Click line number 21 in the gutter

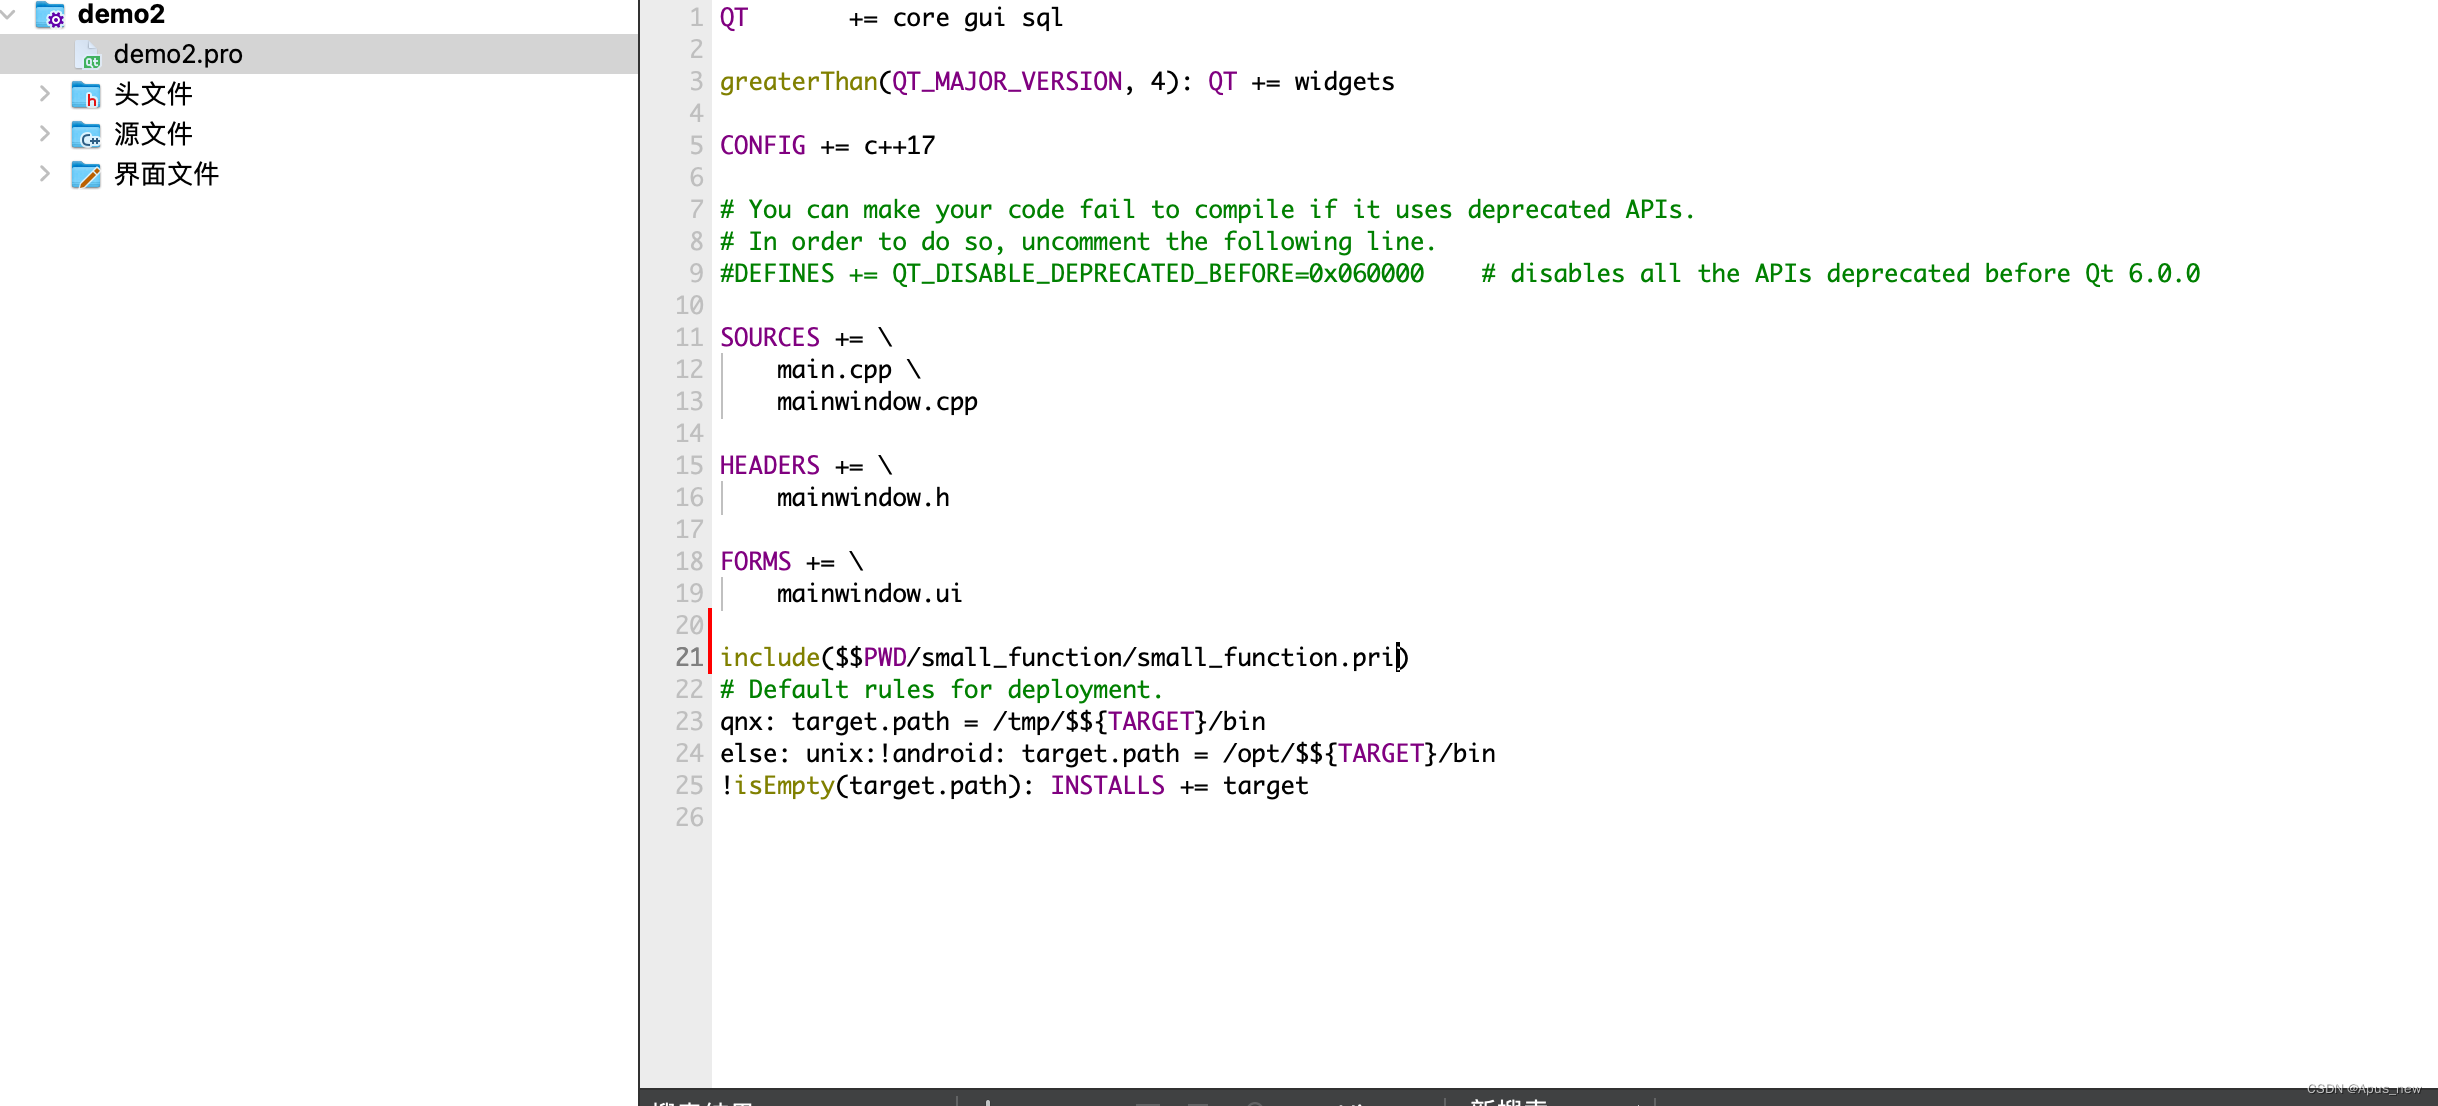click(x=689, y=657)
